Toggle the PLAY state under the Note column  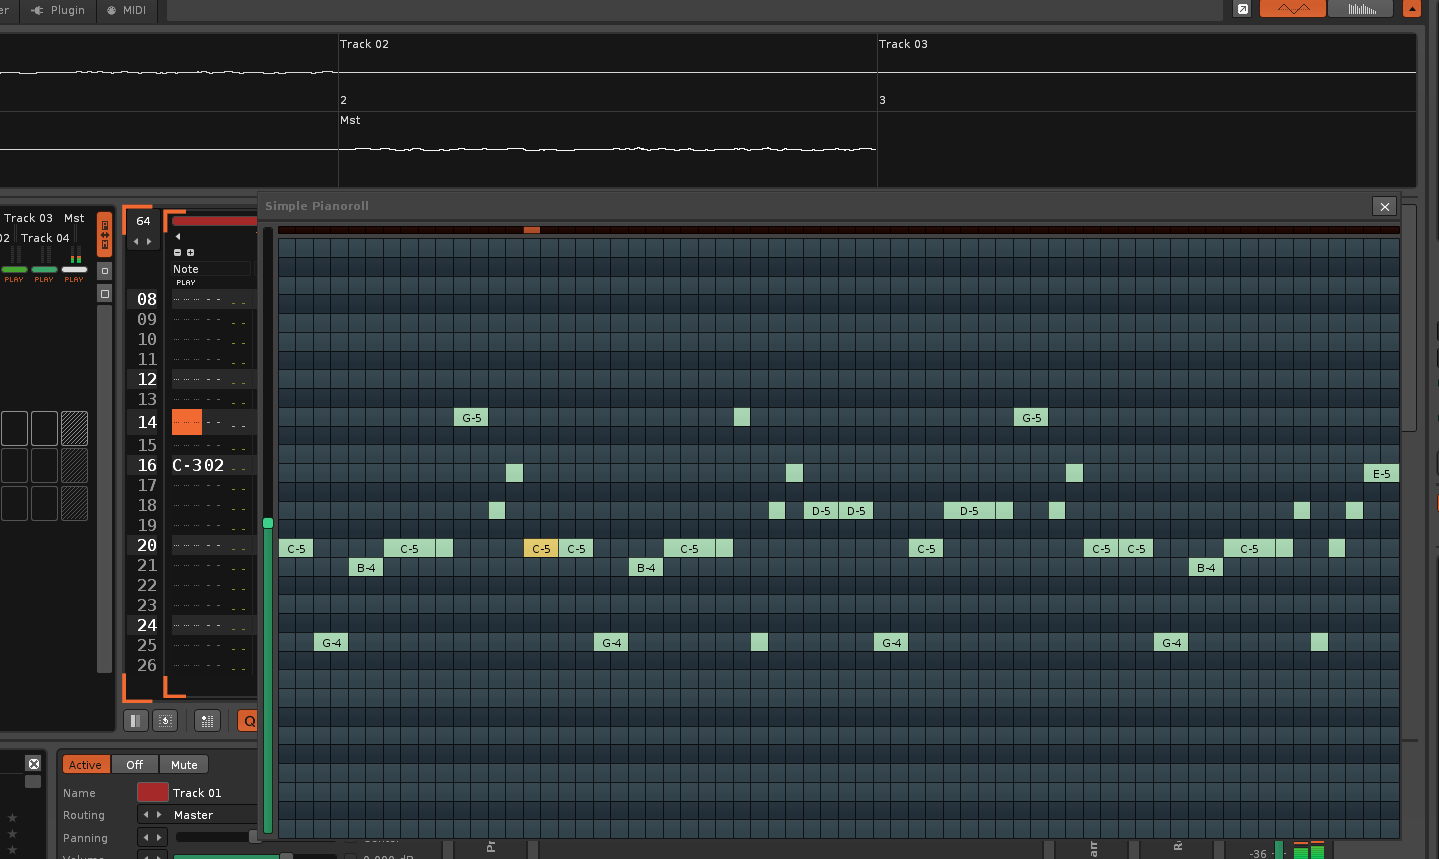186,283
